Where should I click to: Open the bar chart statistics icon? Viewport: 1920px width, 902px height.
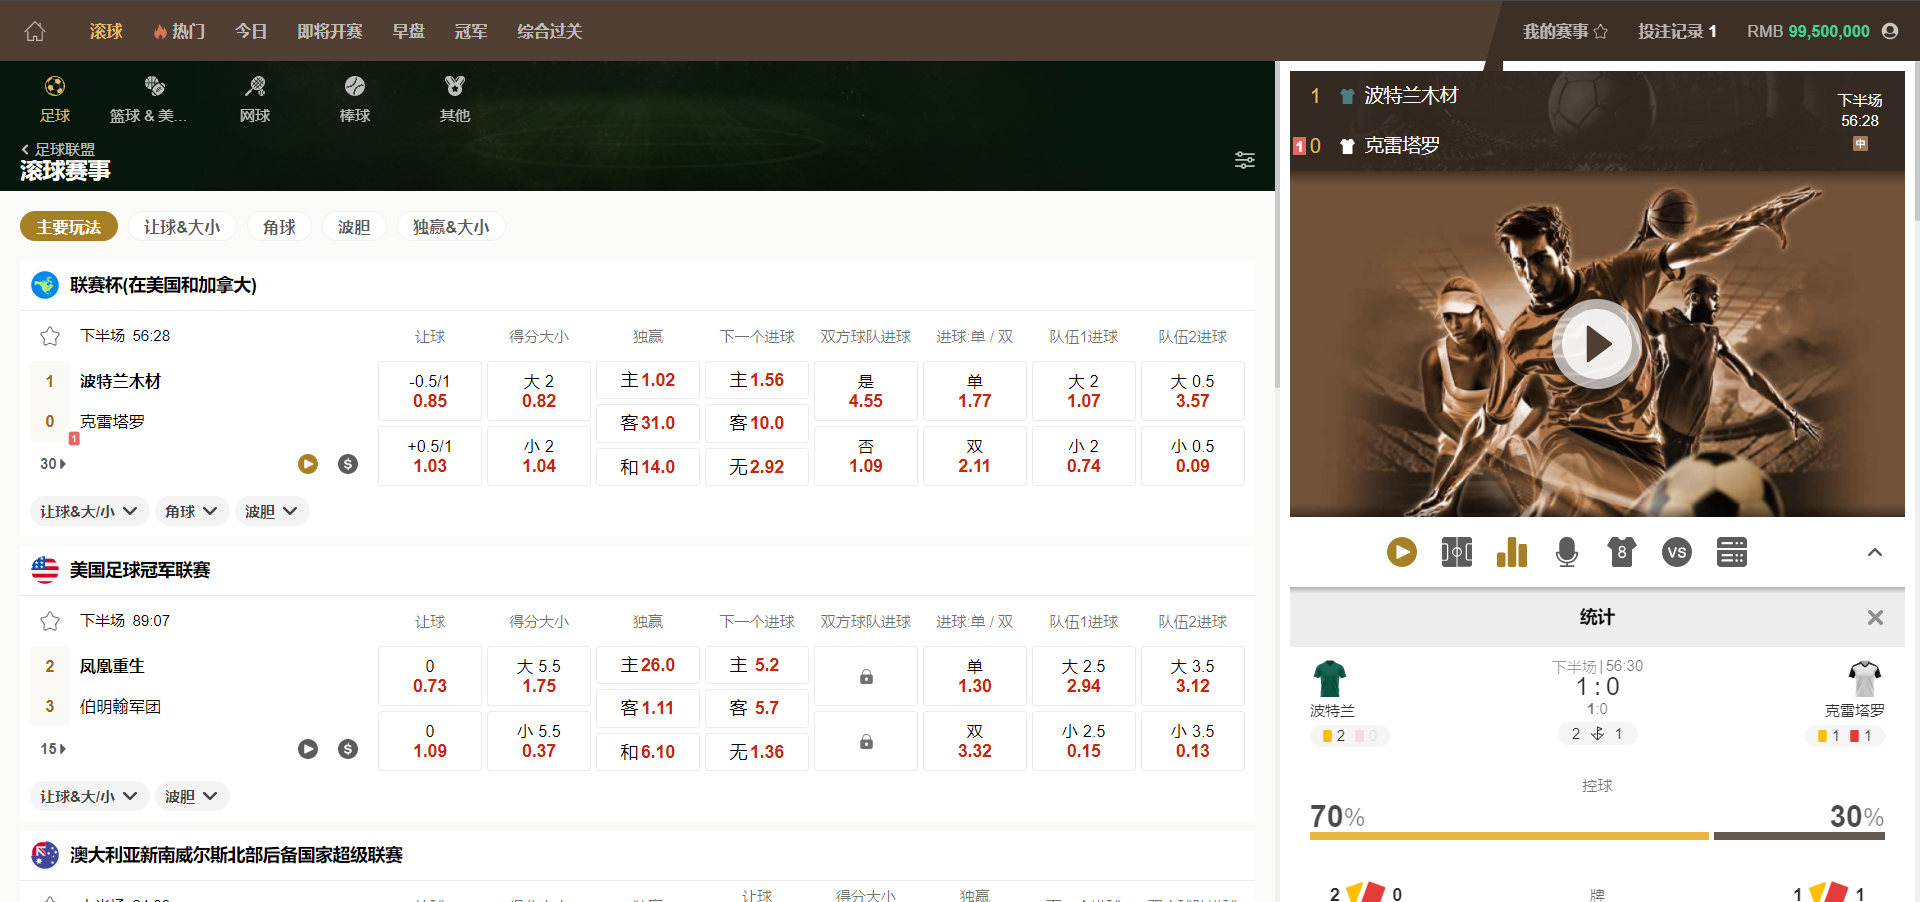1511,552
